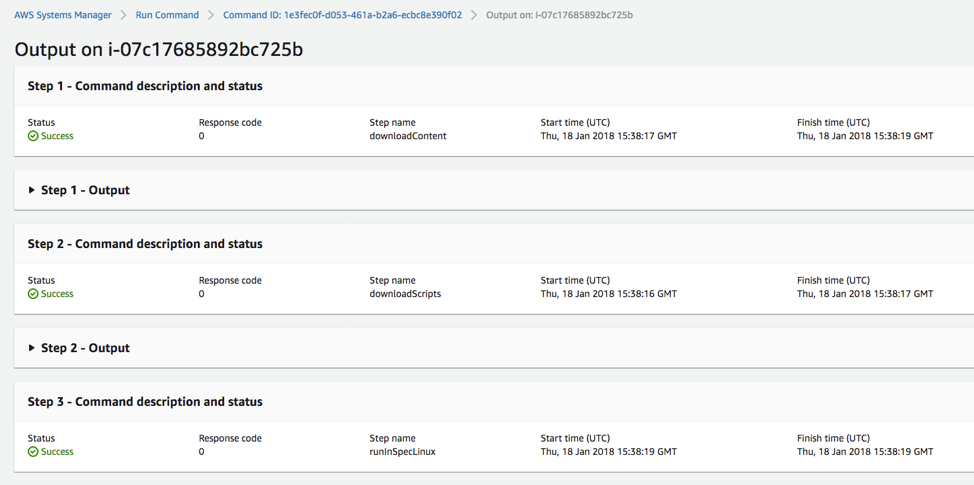This screenshot has height=485, width=974.
Task: Click the runInSpecLinux step name
Action: pyautogui.click(x=402, y=451)
